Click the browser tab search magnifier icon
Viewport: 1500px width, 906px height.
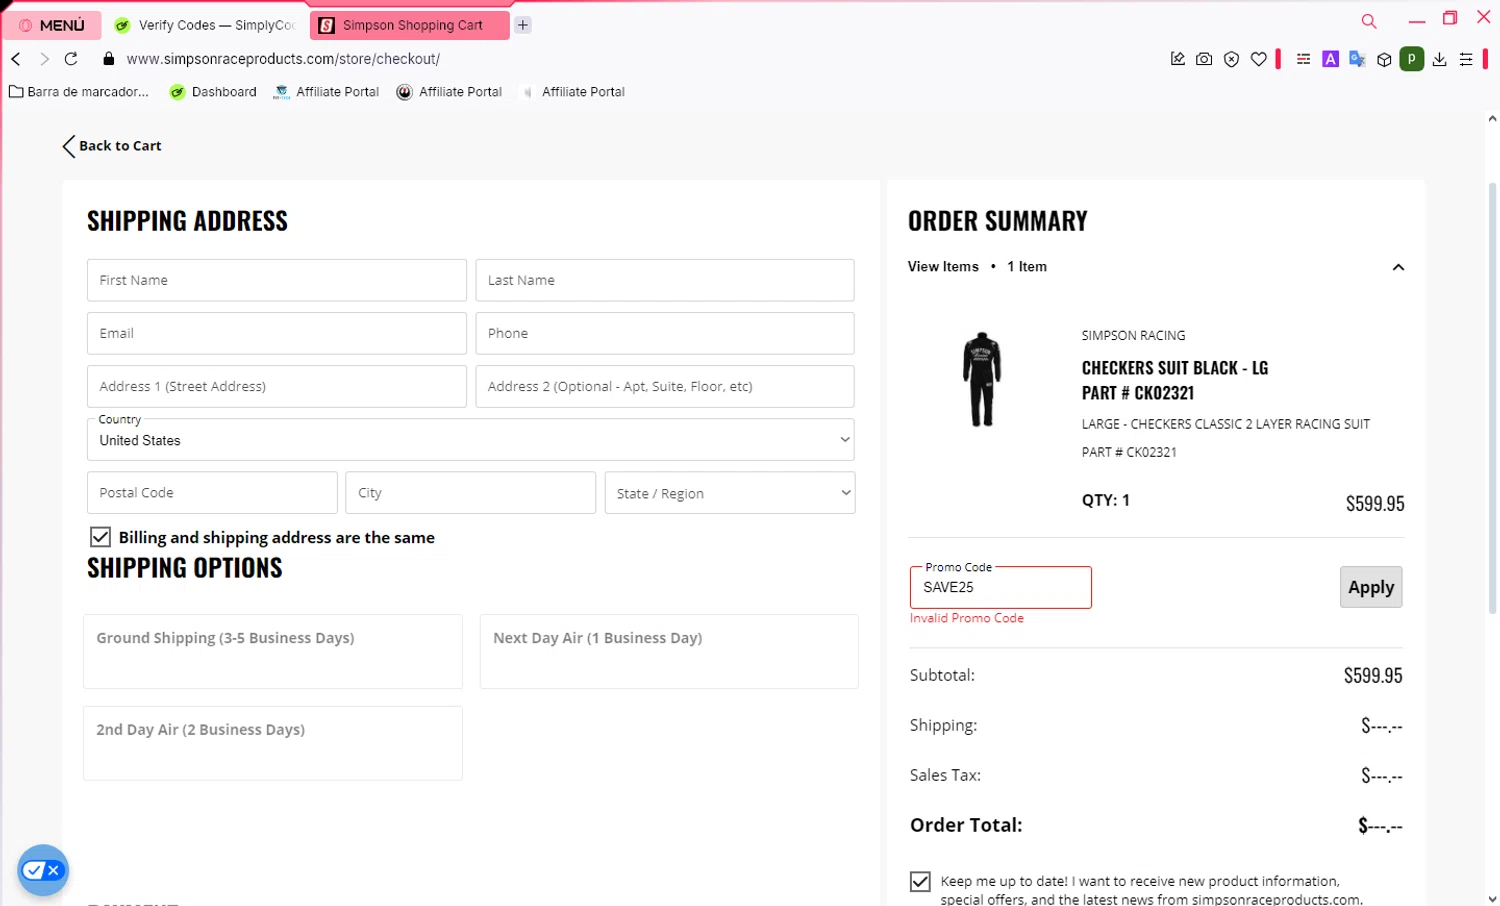pos(1369,21)
